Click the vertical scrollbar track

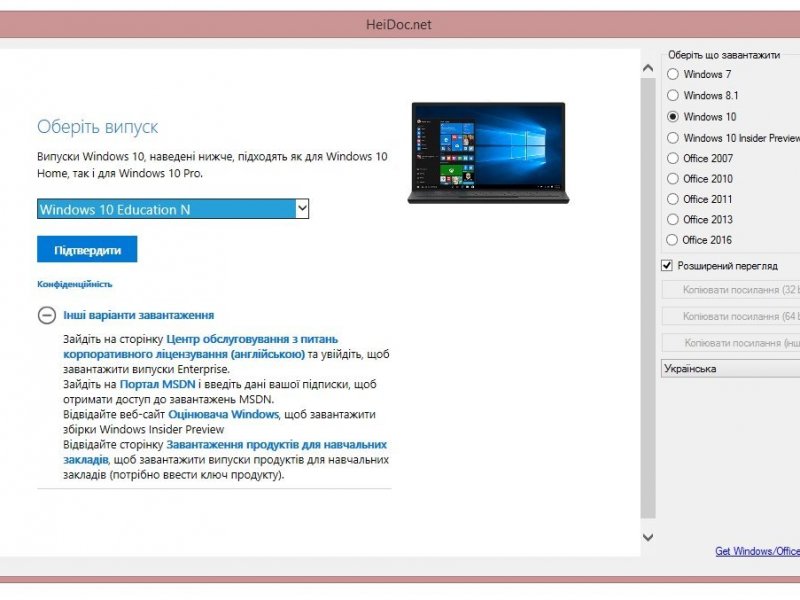coord(648,298)
